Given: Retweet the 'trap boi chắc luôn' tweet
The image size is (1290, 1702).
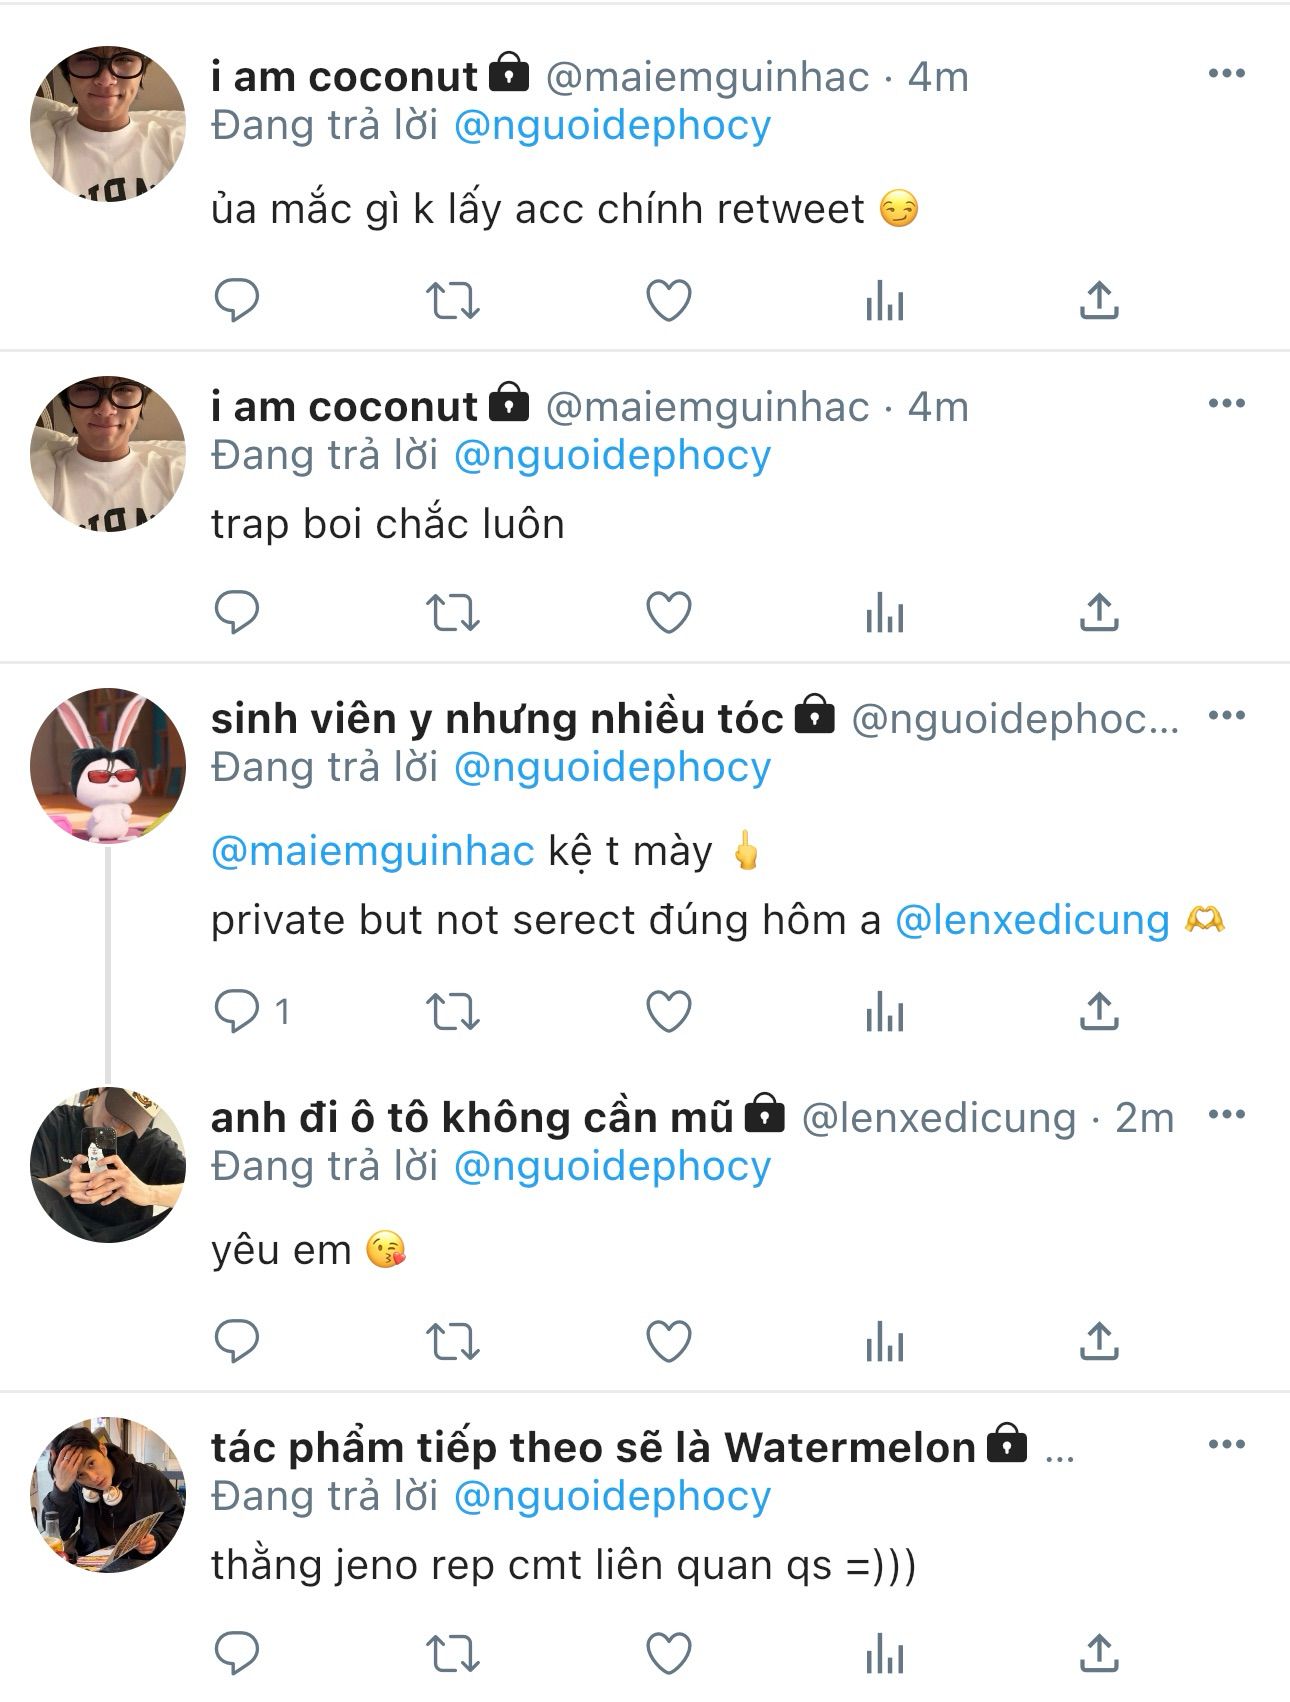Looking at the screenshot, I should (453, 613).
